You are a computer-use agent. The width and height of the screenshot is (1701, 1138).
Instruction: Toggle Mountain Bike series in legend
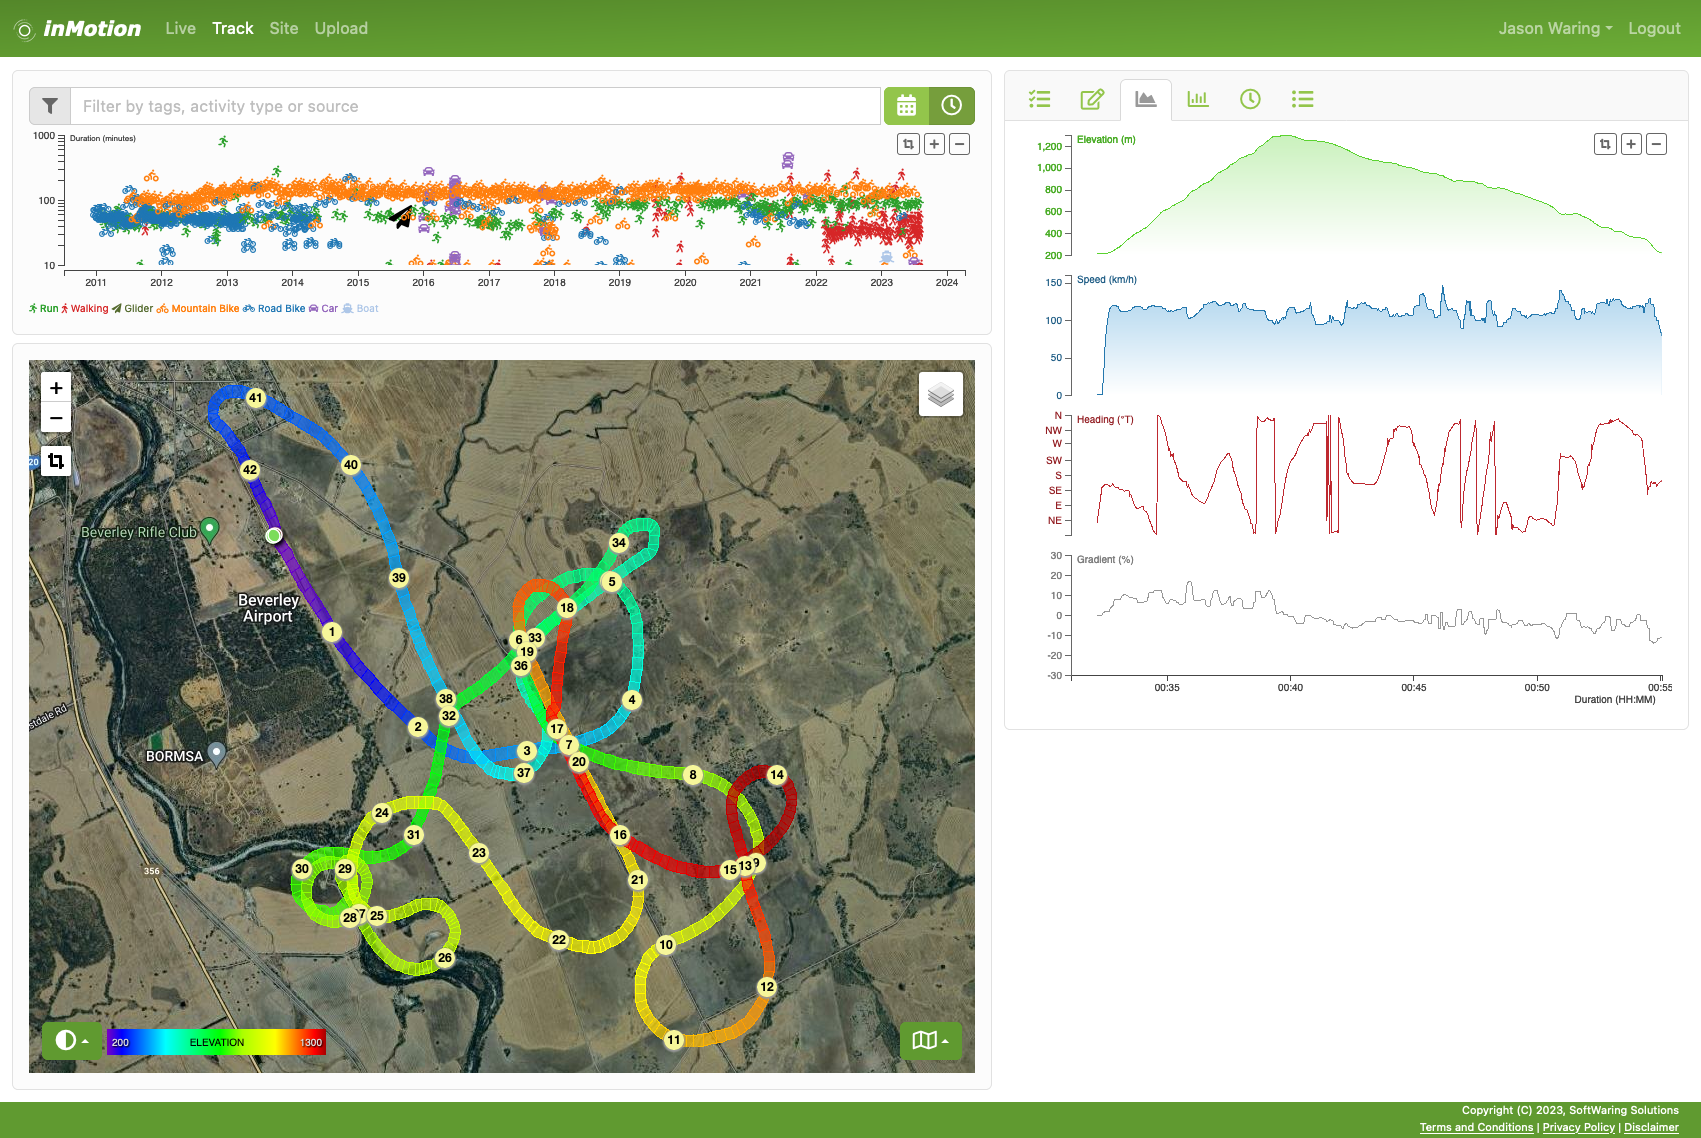pos(198,309)
